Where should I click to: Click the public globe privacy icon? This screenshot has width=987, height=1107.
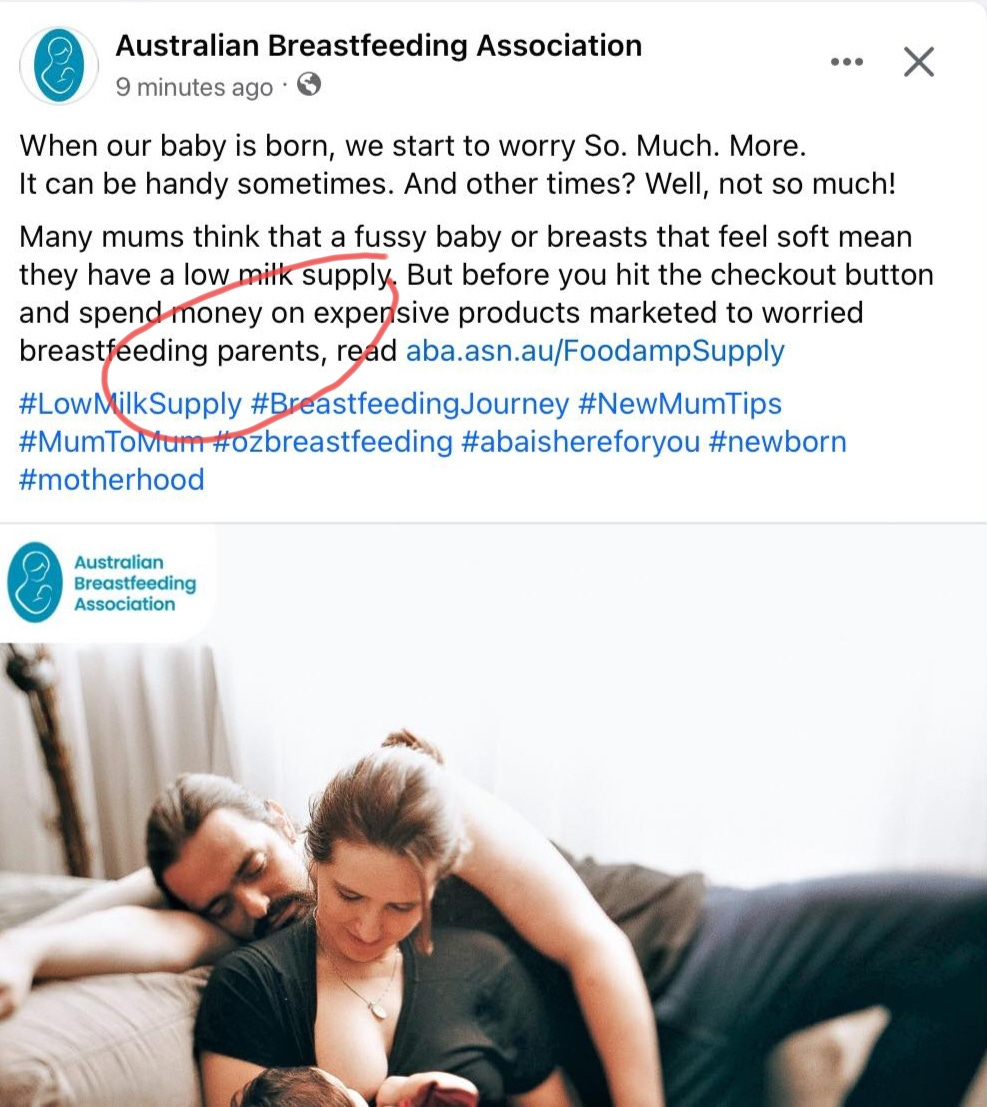(309, 85)
